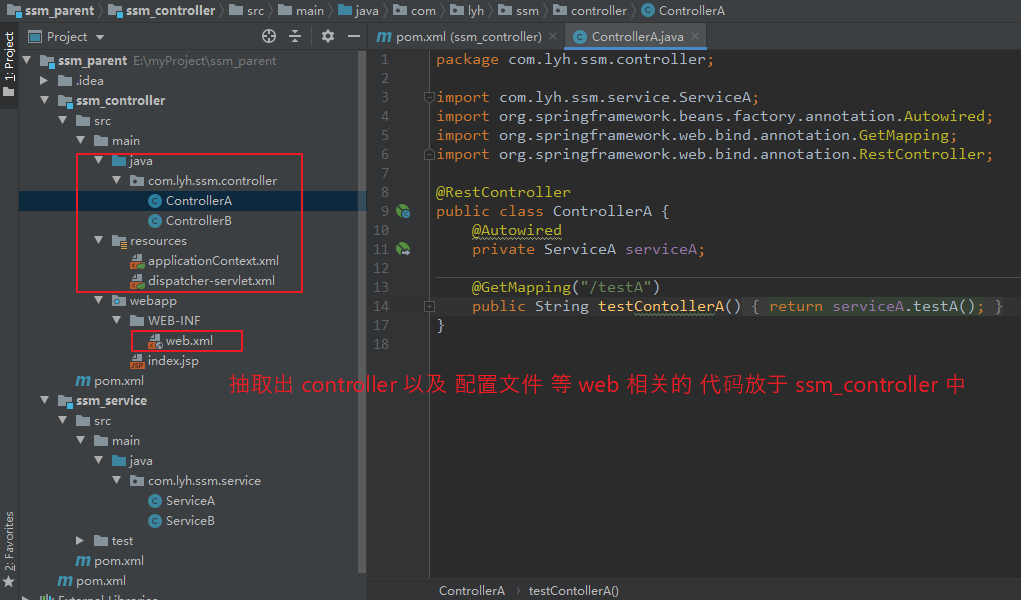The height and width of the screenshot is (600, 1021).
Task: Open root pom.xml of ssm_parent
Action: click(100, 580)
